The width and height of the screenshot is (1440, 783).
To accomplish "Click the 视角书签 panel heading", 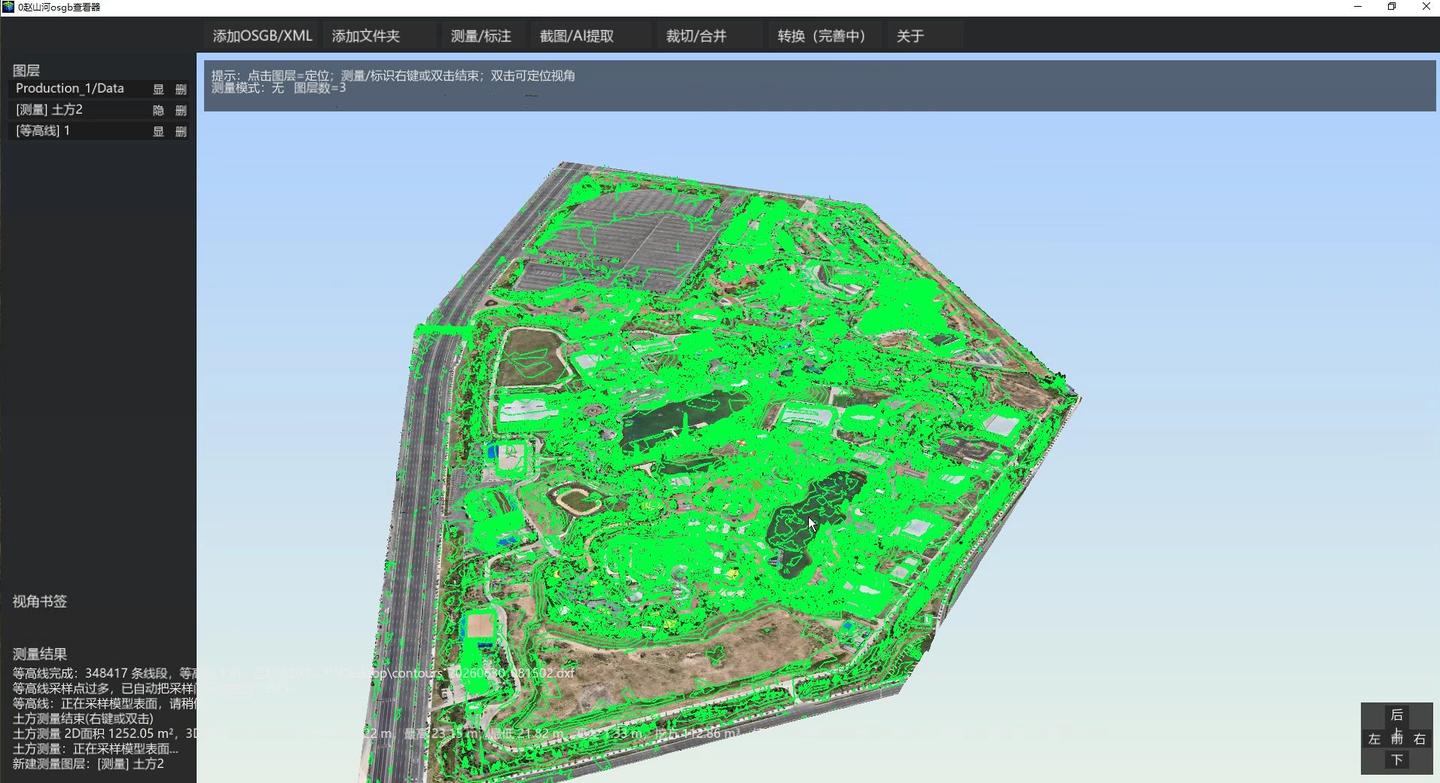I will tap(40, 601).
